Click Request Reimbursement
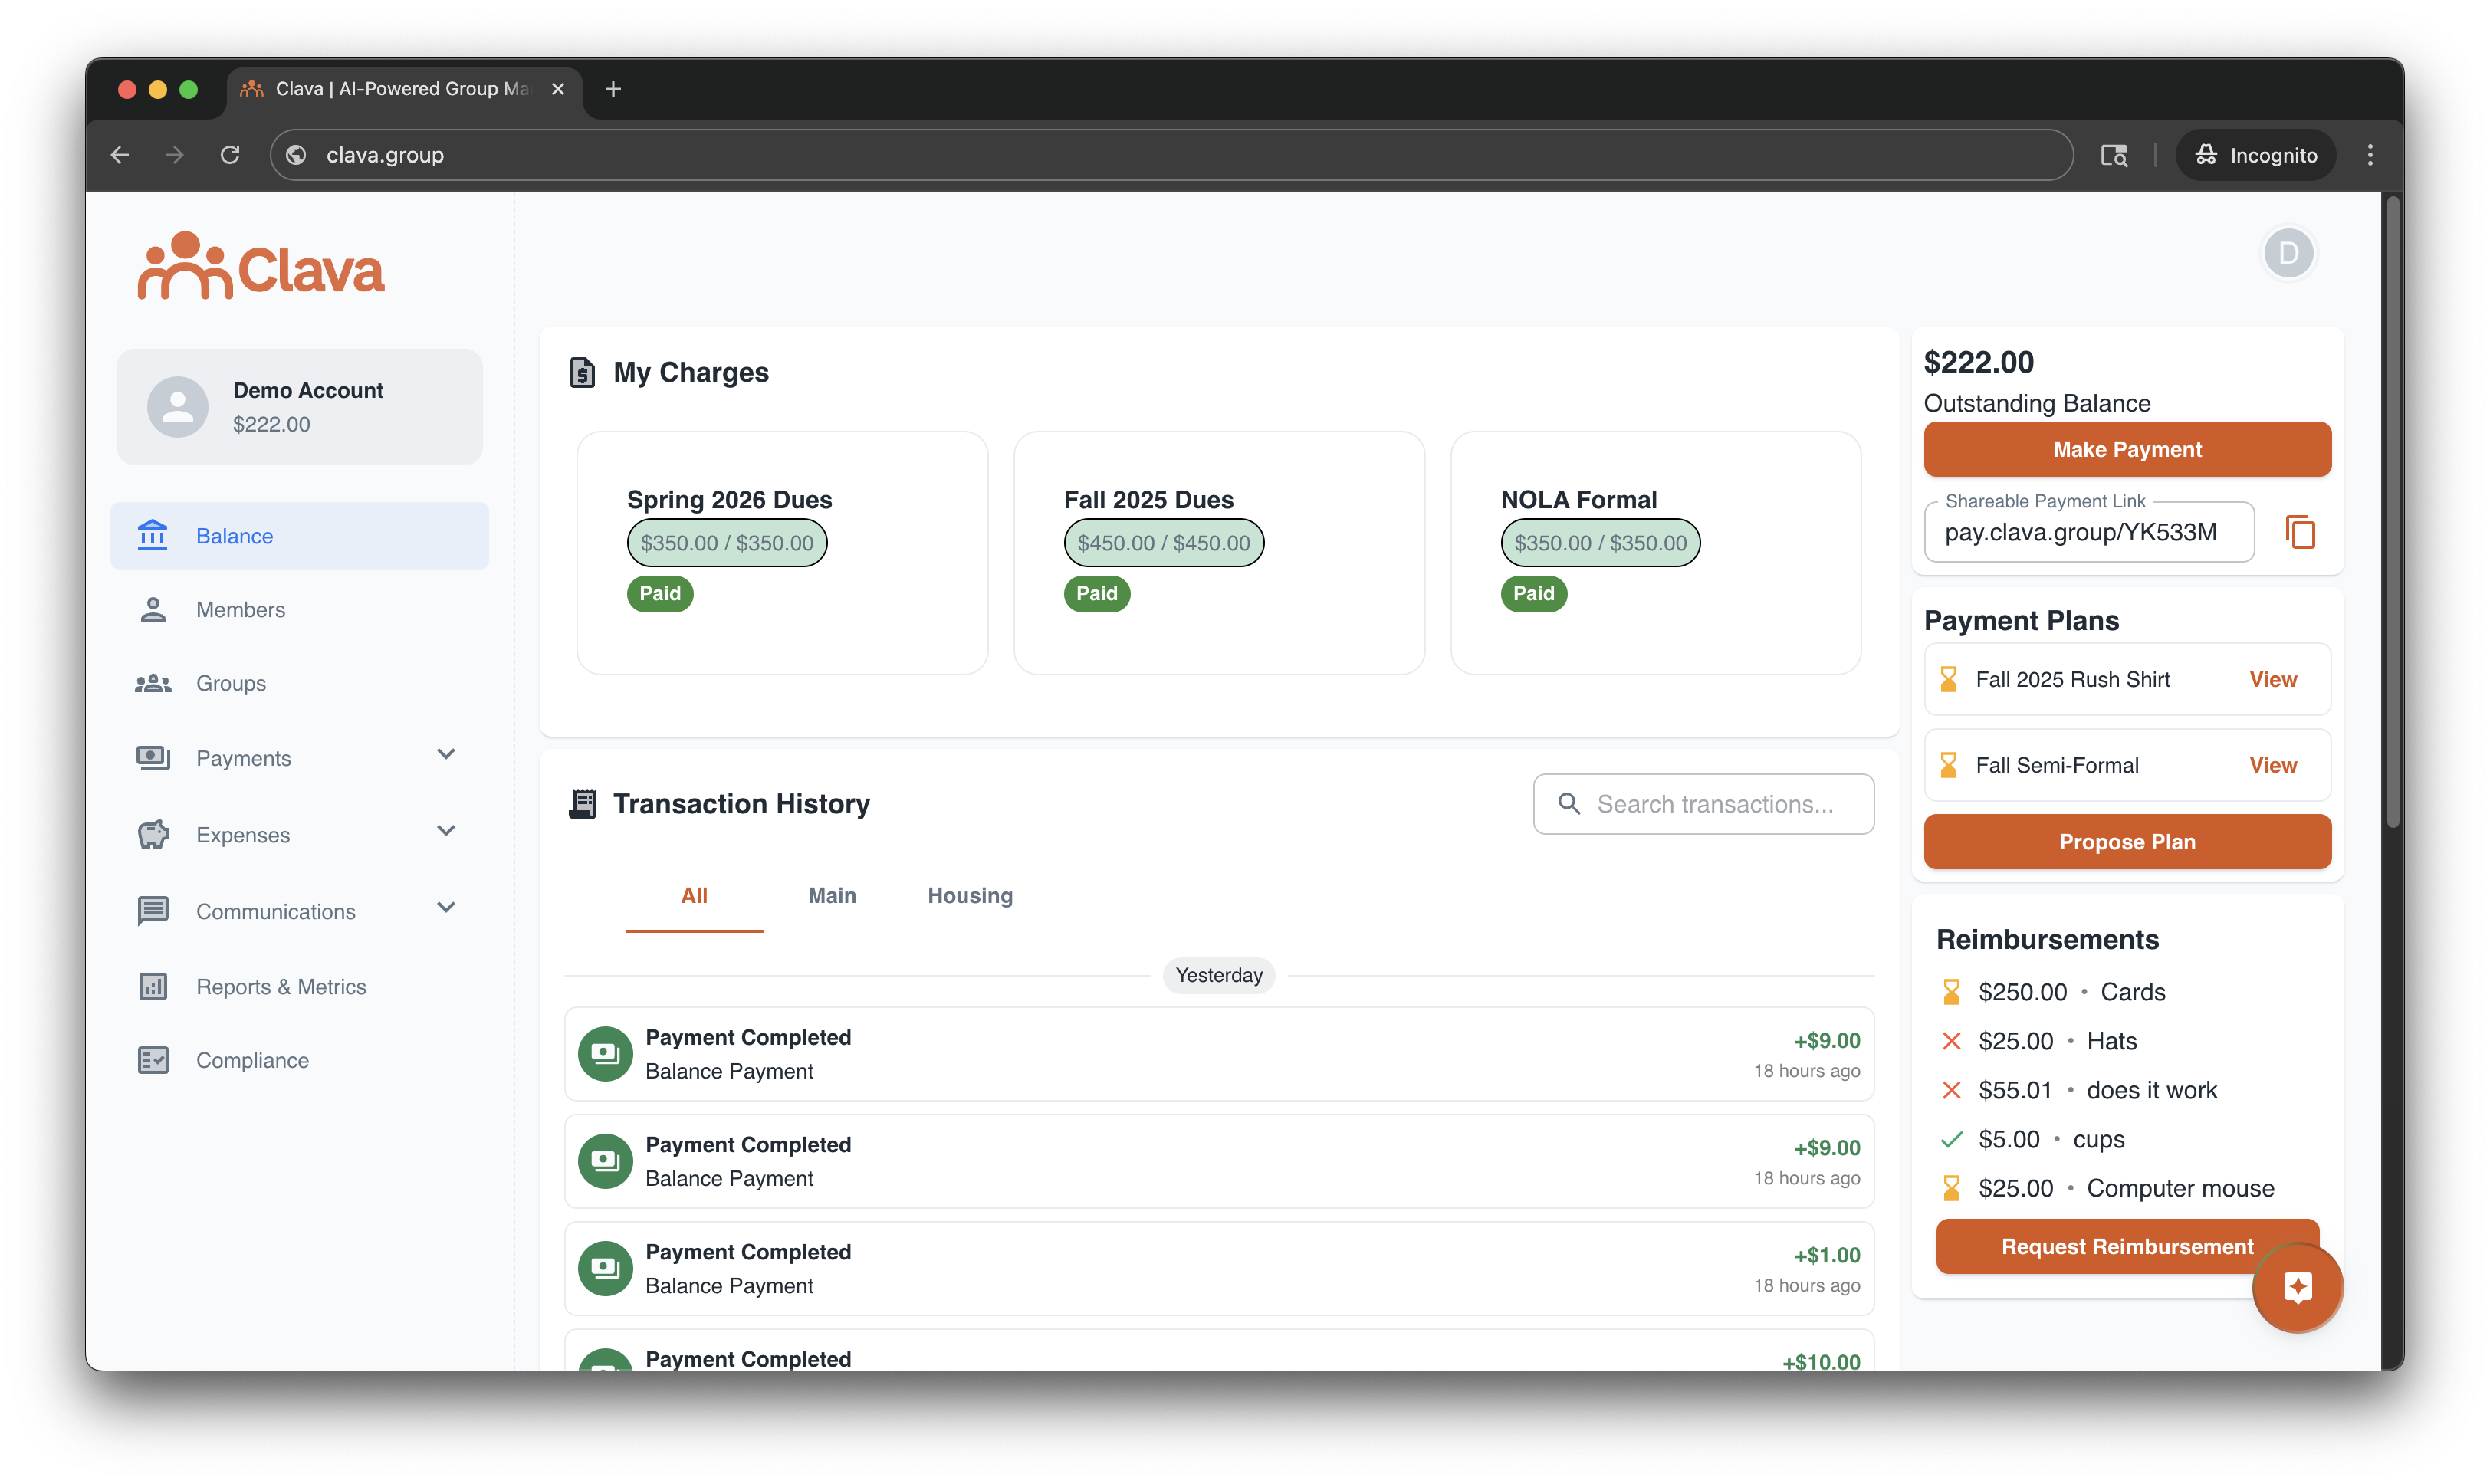Viewport: 2490px width, 1484px height. point(2127,1246)
